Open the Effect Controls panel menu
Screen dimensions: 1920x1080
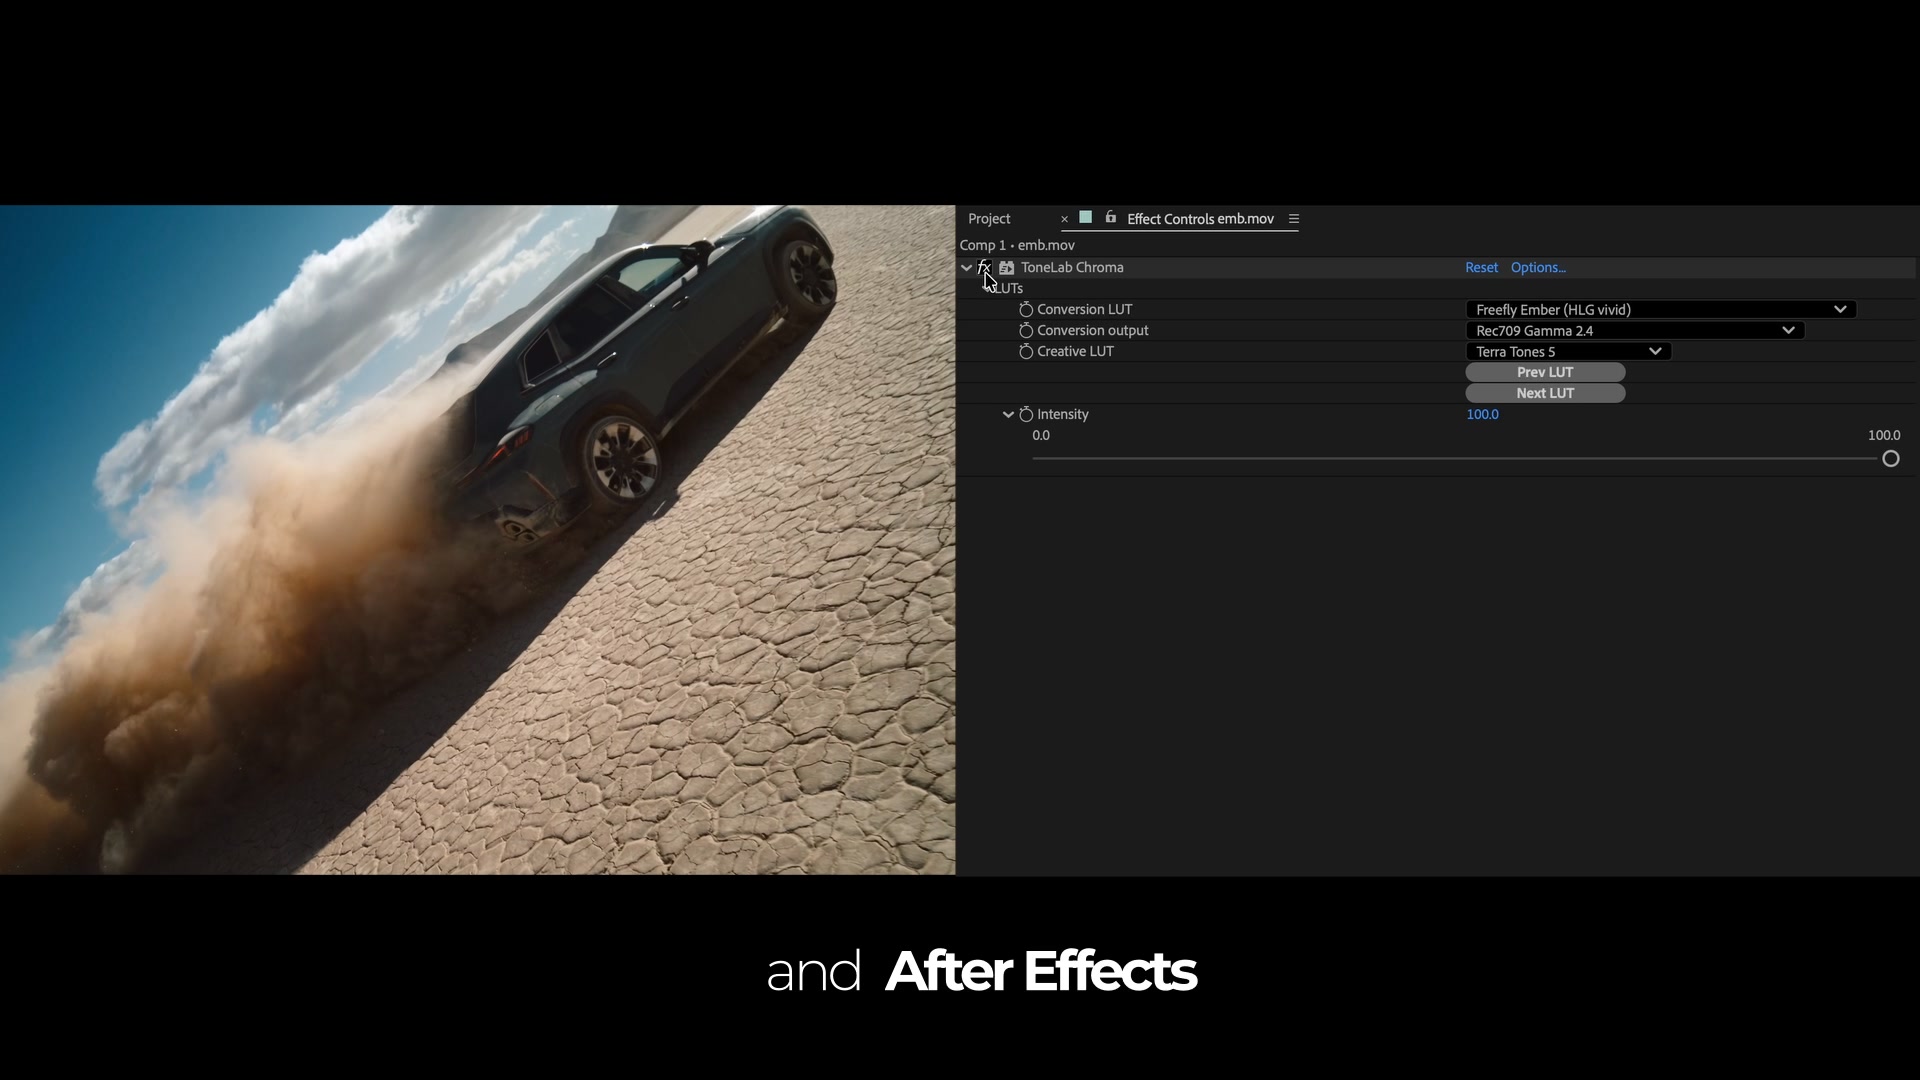1293,219
